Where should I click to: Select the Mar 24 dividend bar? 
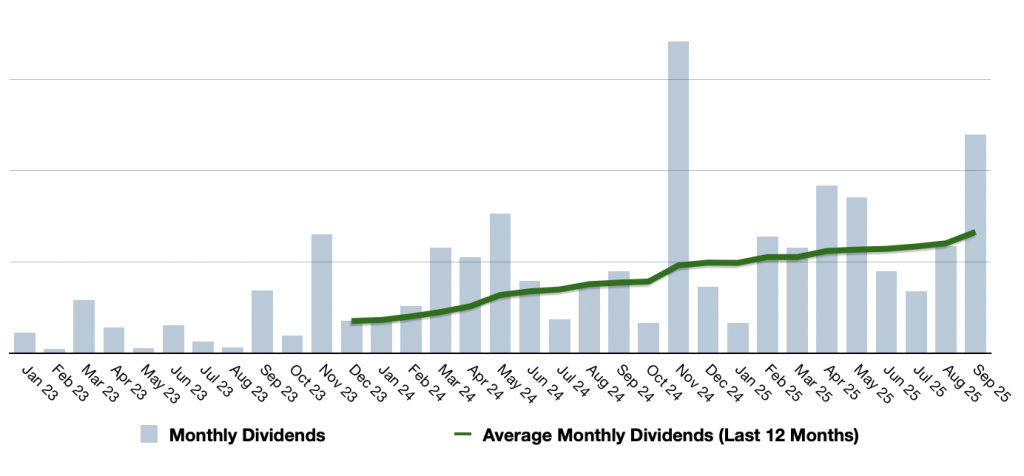441,300
